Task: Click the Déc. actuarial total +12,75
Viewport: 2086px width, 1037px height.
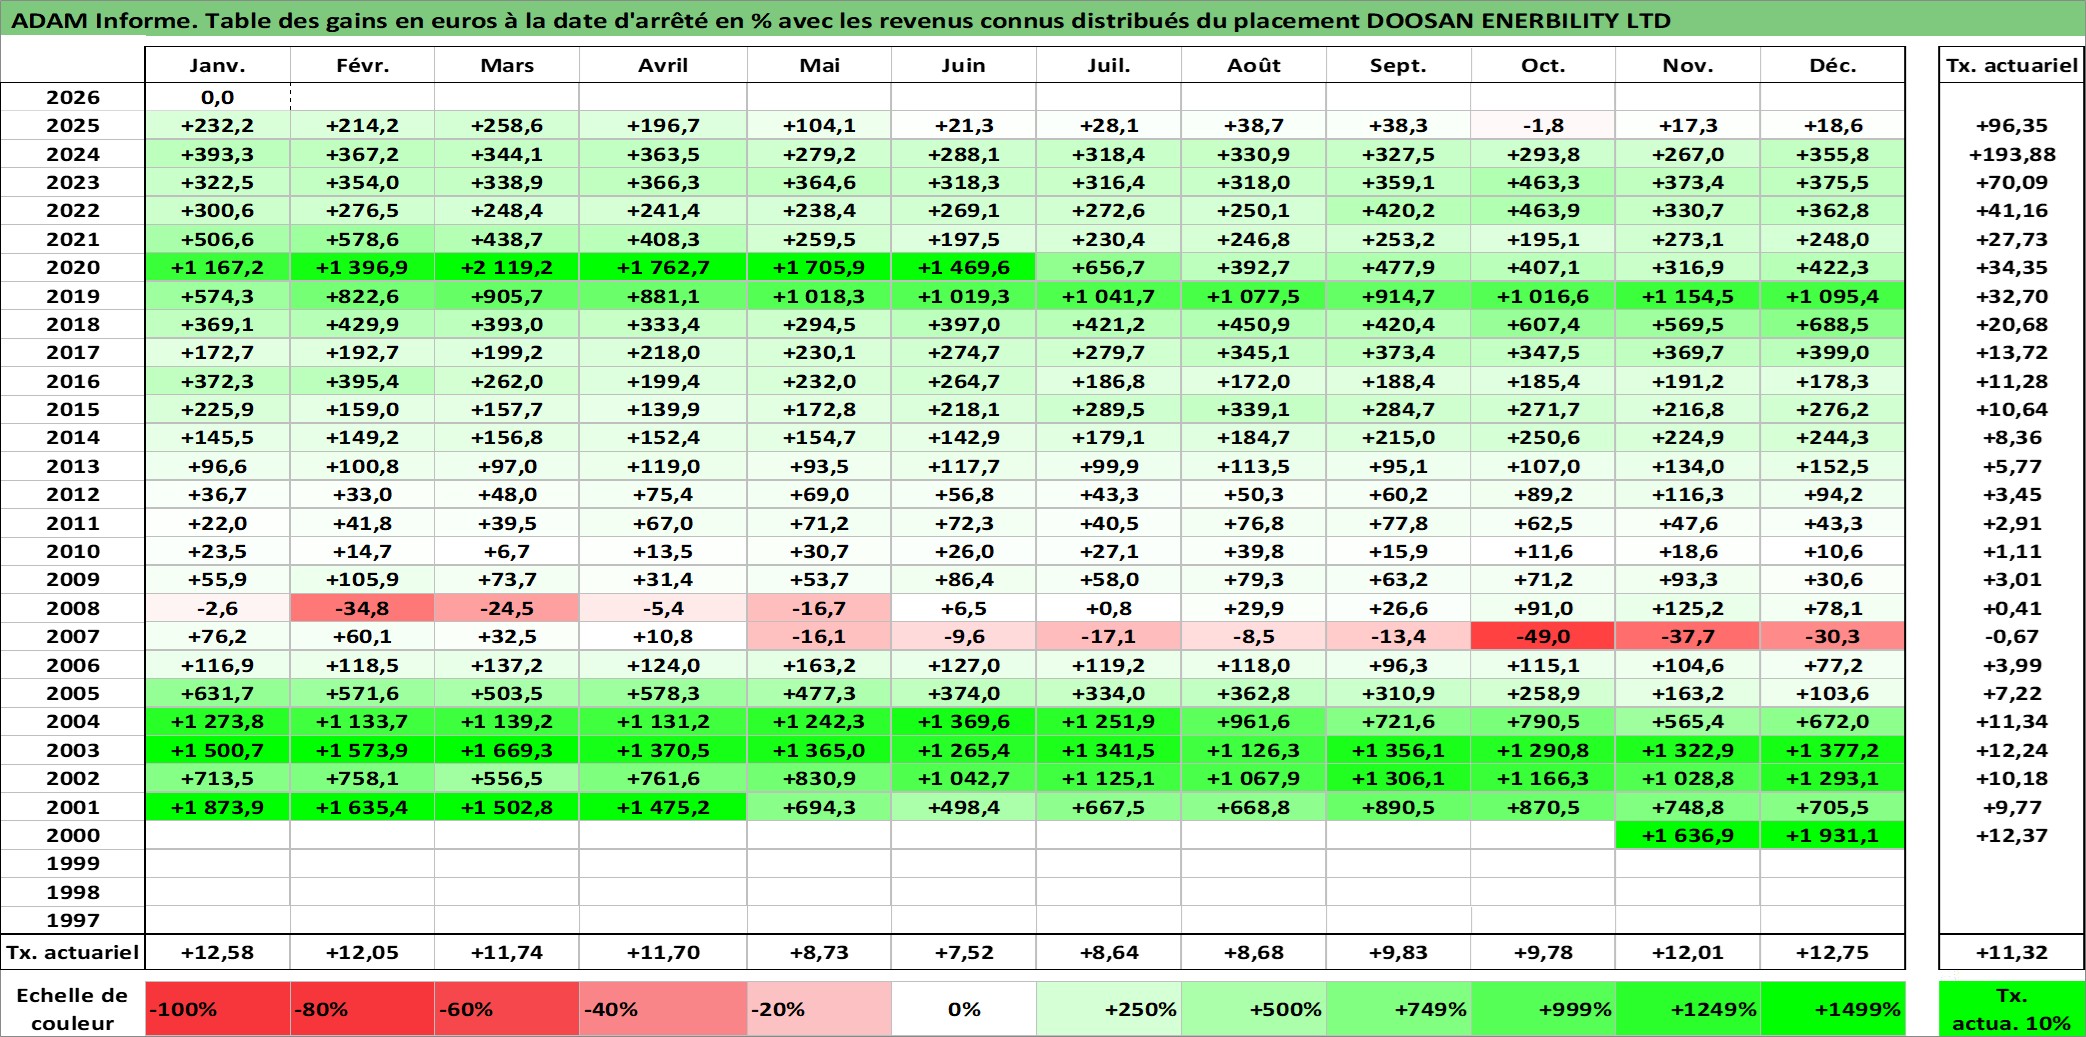Action: tap(1832, 952)
